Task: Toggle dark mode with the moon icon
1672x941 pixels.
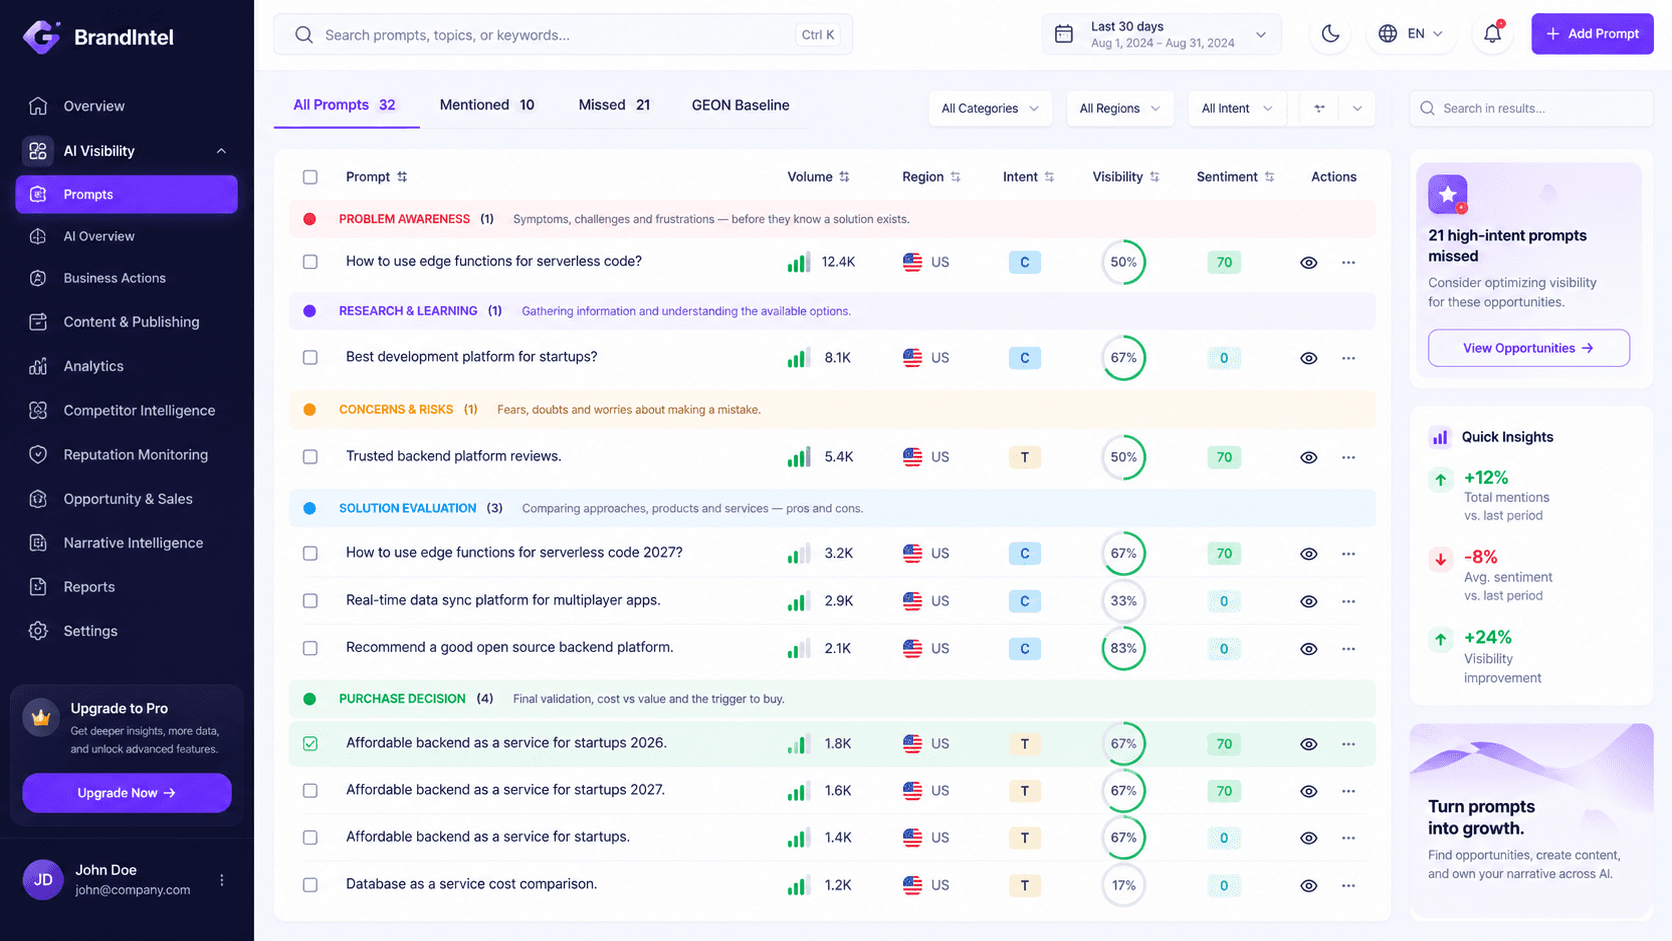Action: 1330,34
